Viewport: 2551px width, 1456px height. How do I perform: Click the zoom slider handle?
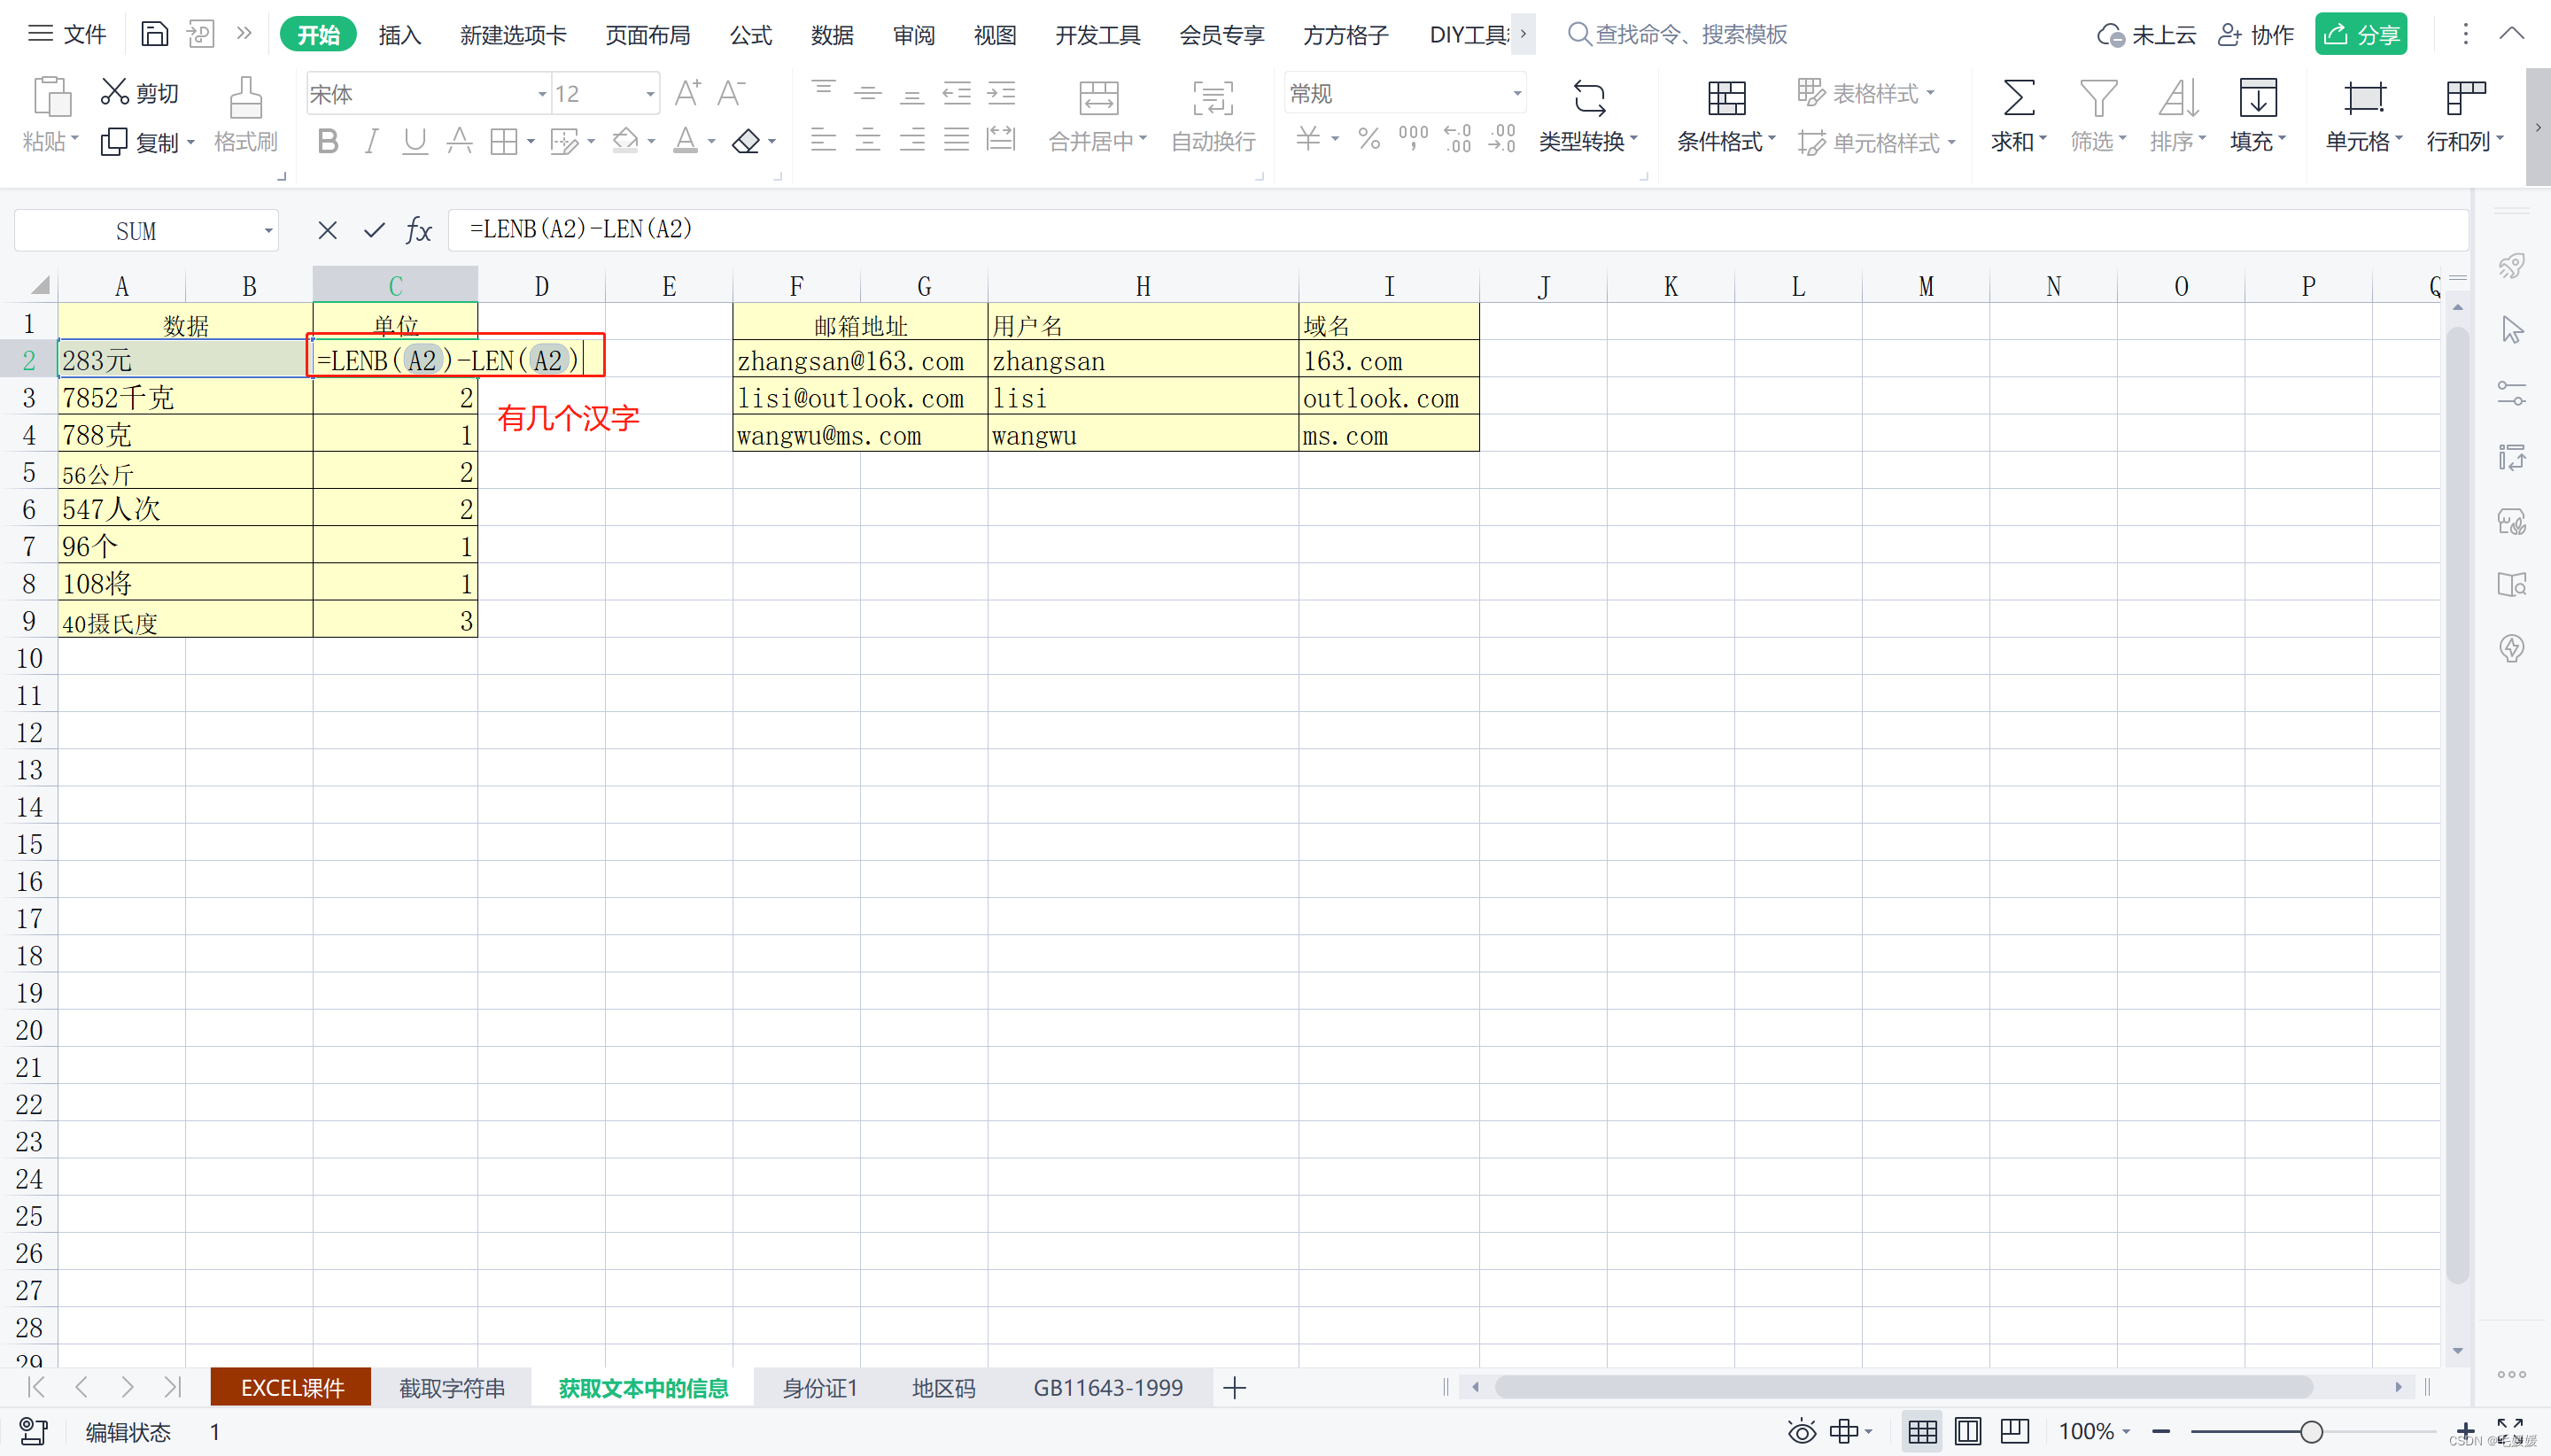pos(2310,1431)
